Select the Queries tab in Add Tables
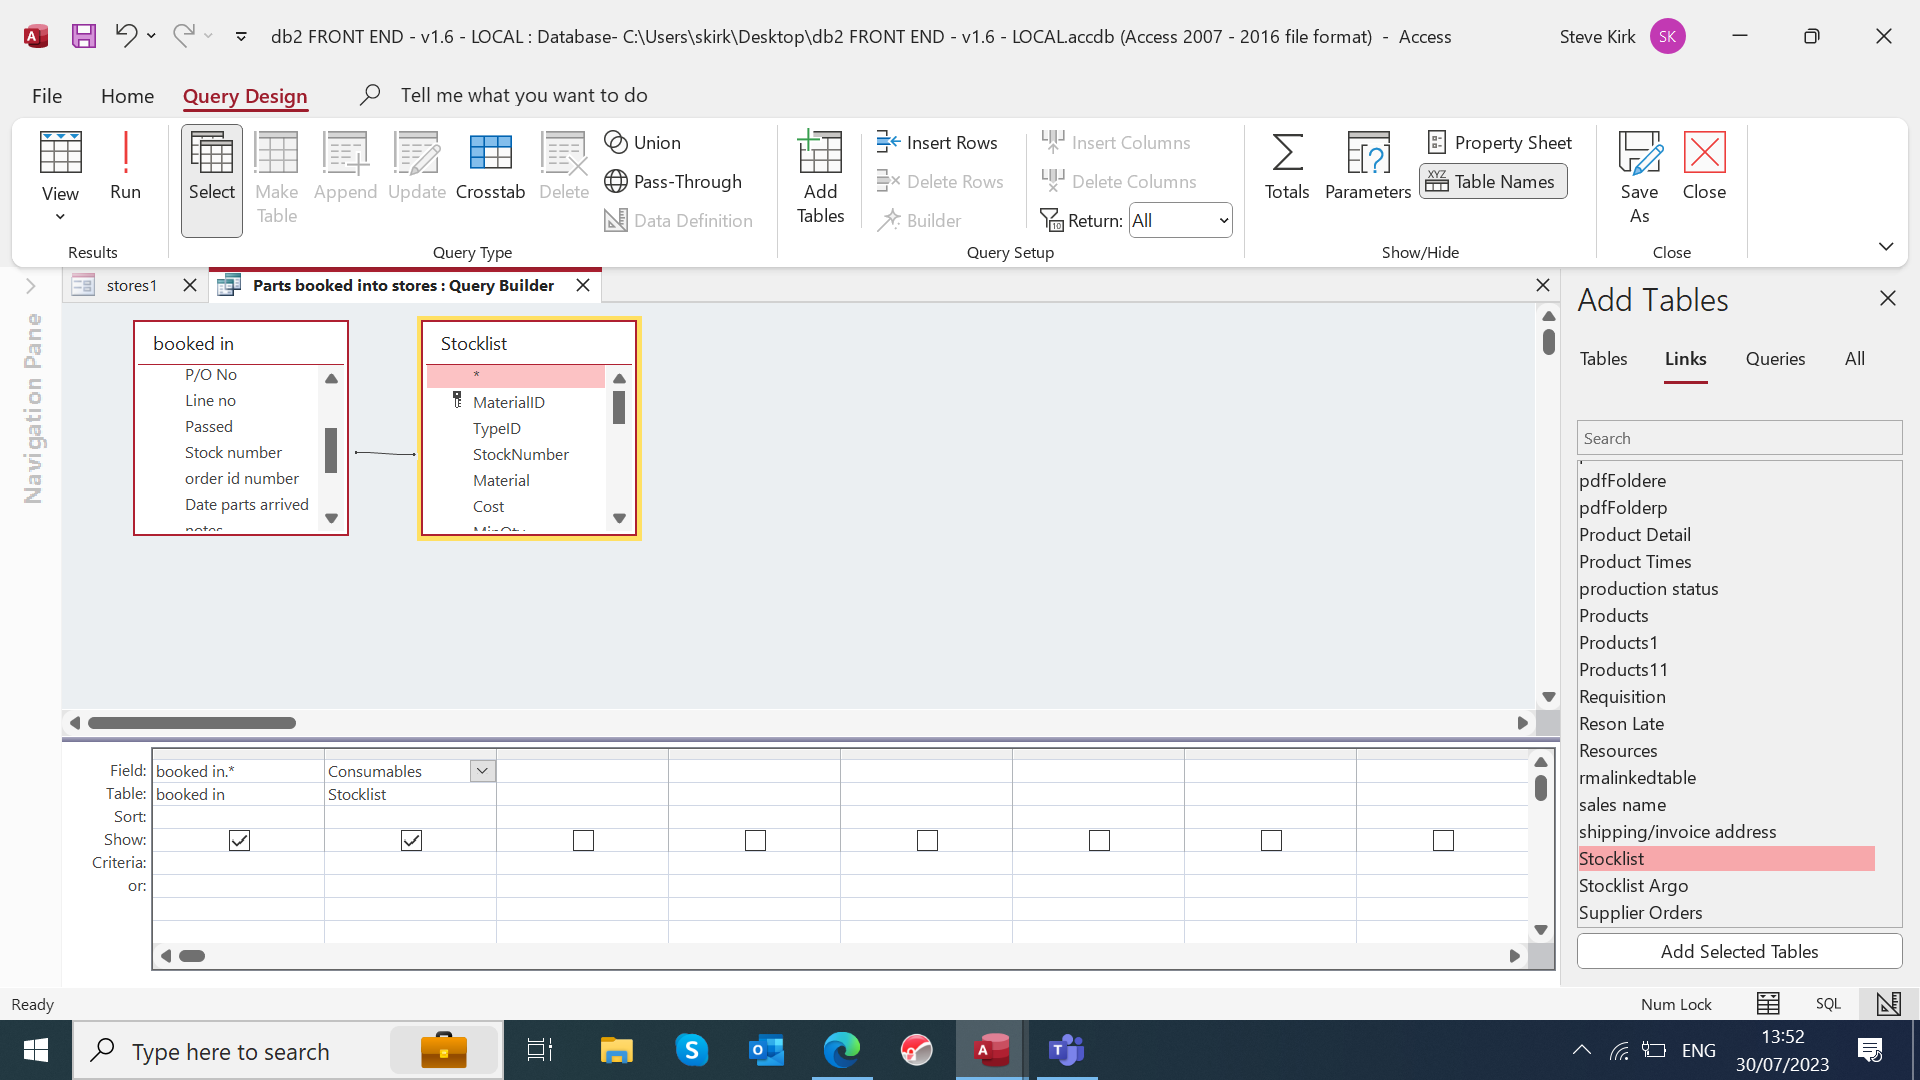1920x1080 pixels. click(1775, 358)
